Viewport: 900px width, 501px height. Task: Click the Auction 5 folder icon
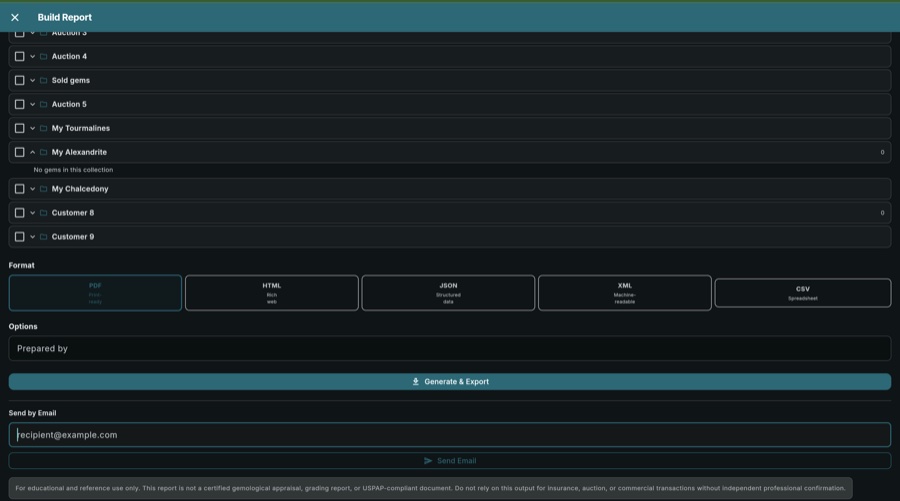tap(44, 104)
